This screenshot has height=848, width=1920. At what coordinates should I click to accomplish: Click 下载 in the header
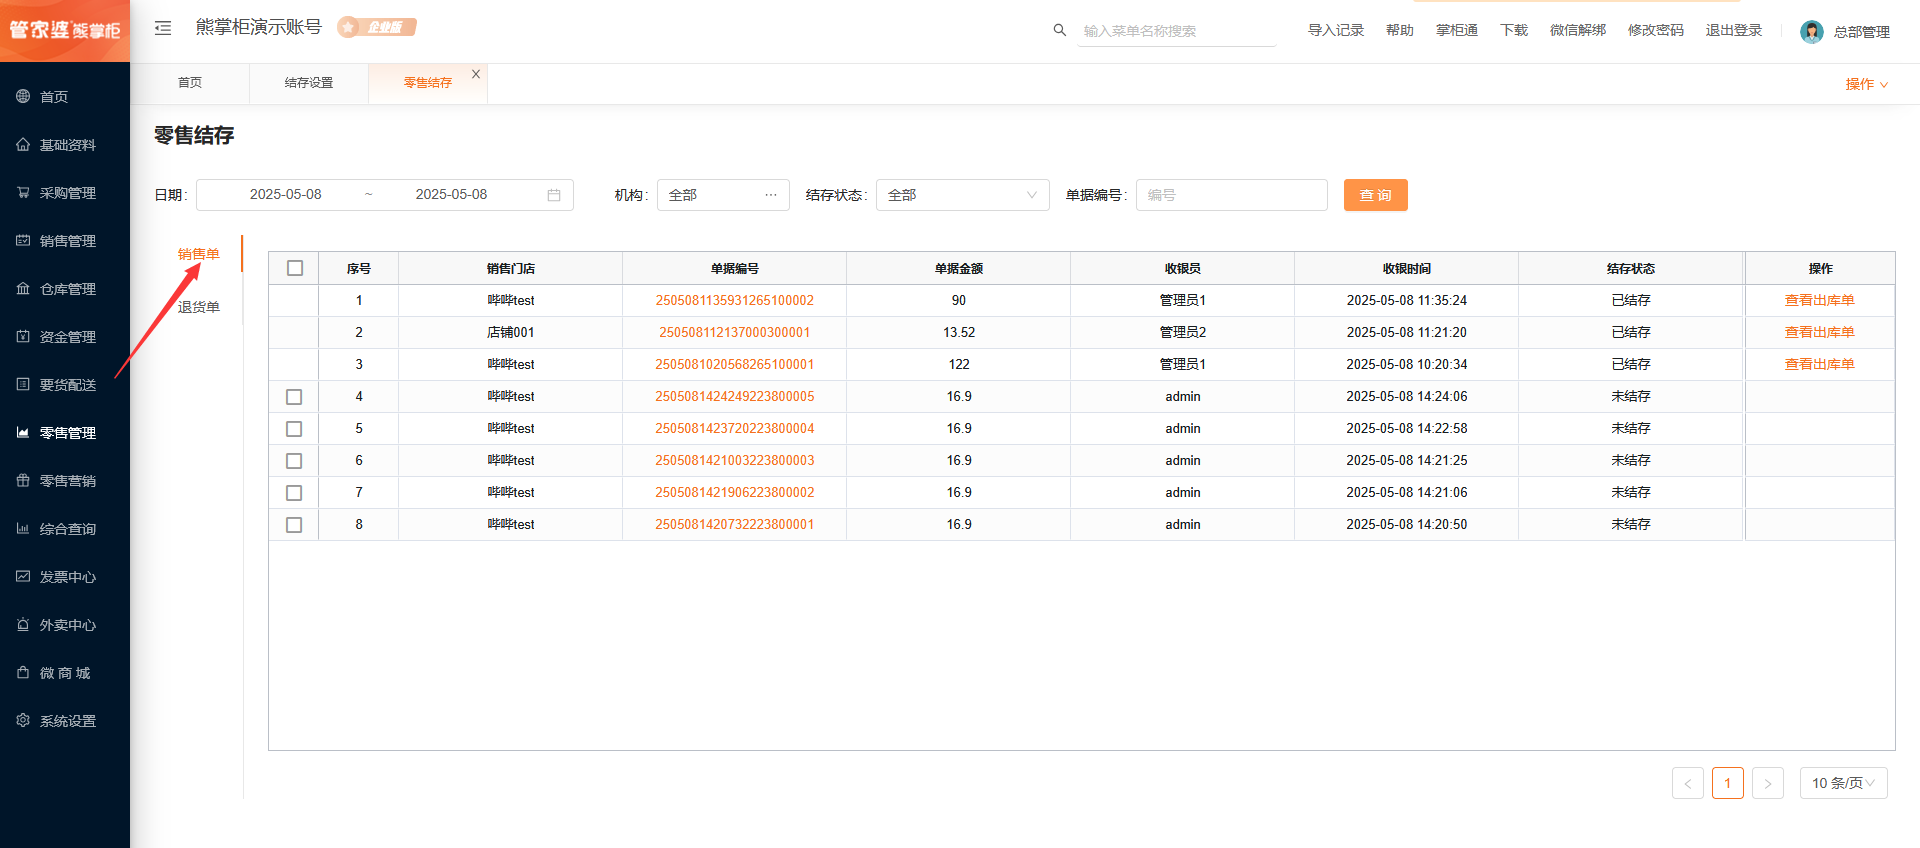[1514, 30]
